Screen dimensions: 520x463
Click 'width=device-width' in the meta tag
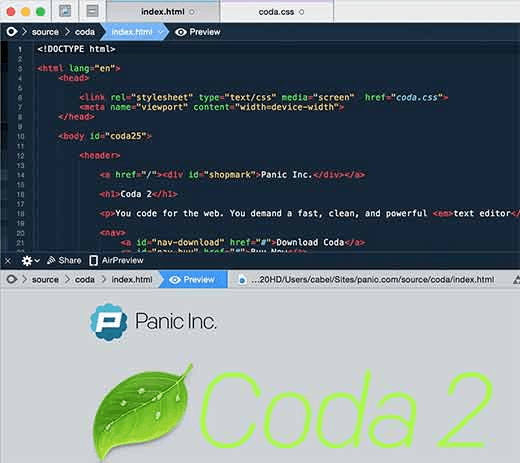[287, 107]
